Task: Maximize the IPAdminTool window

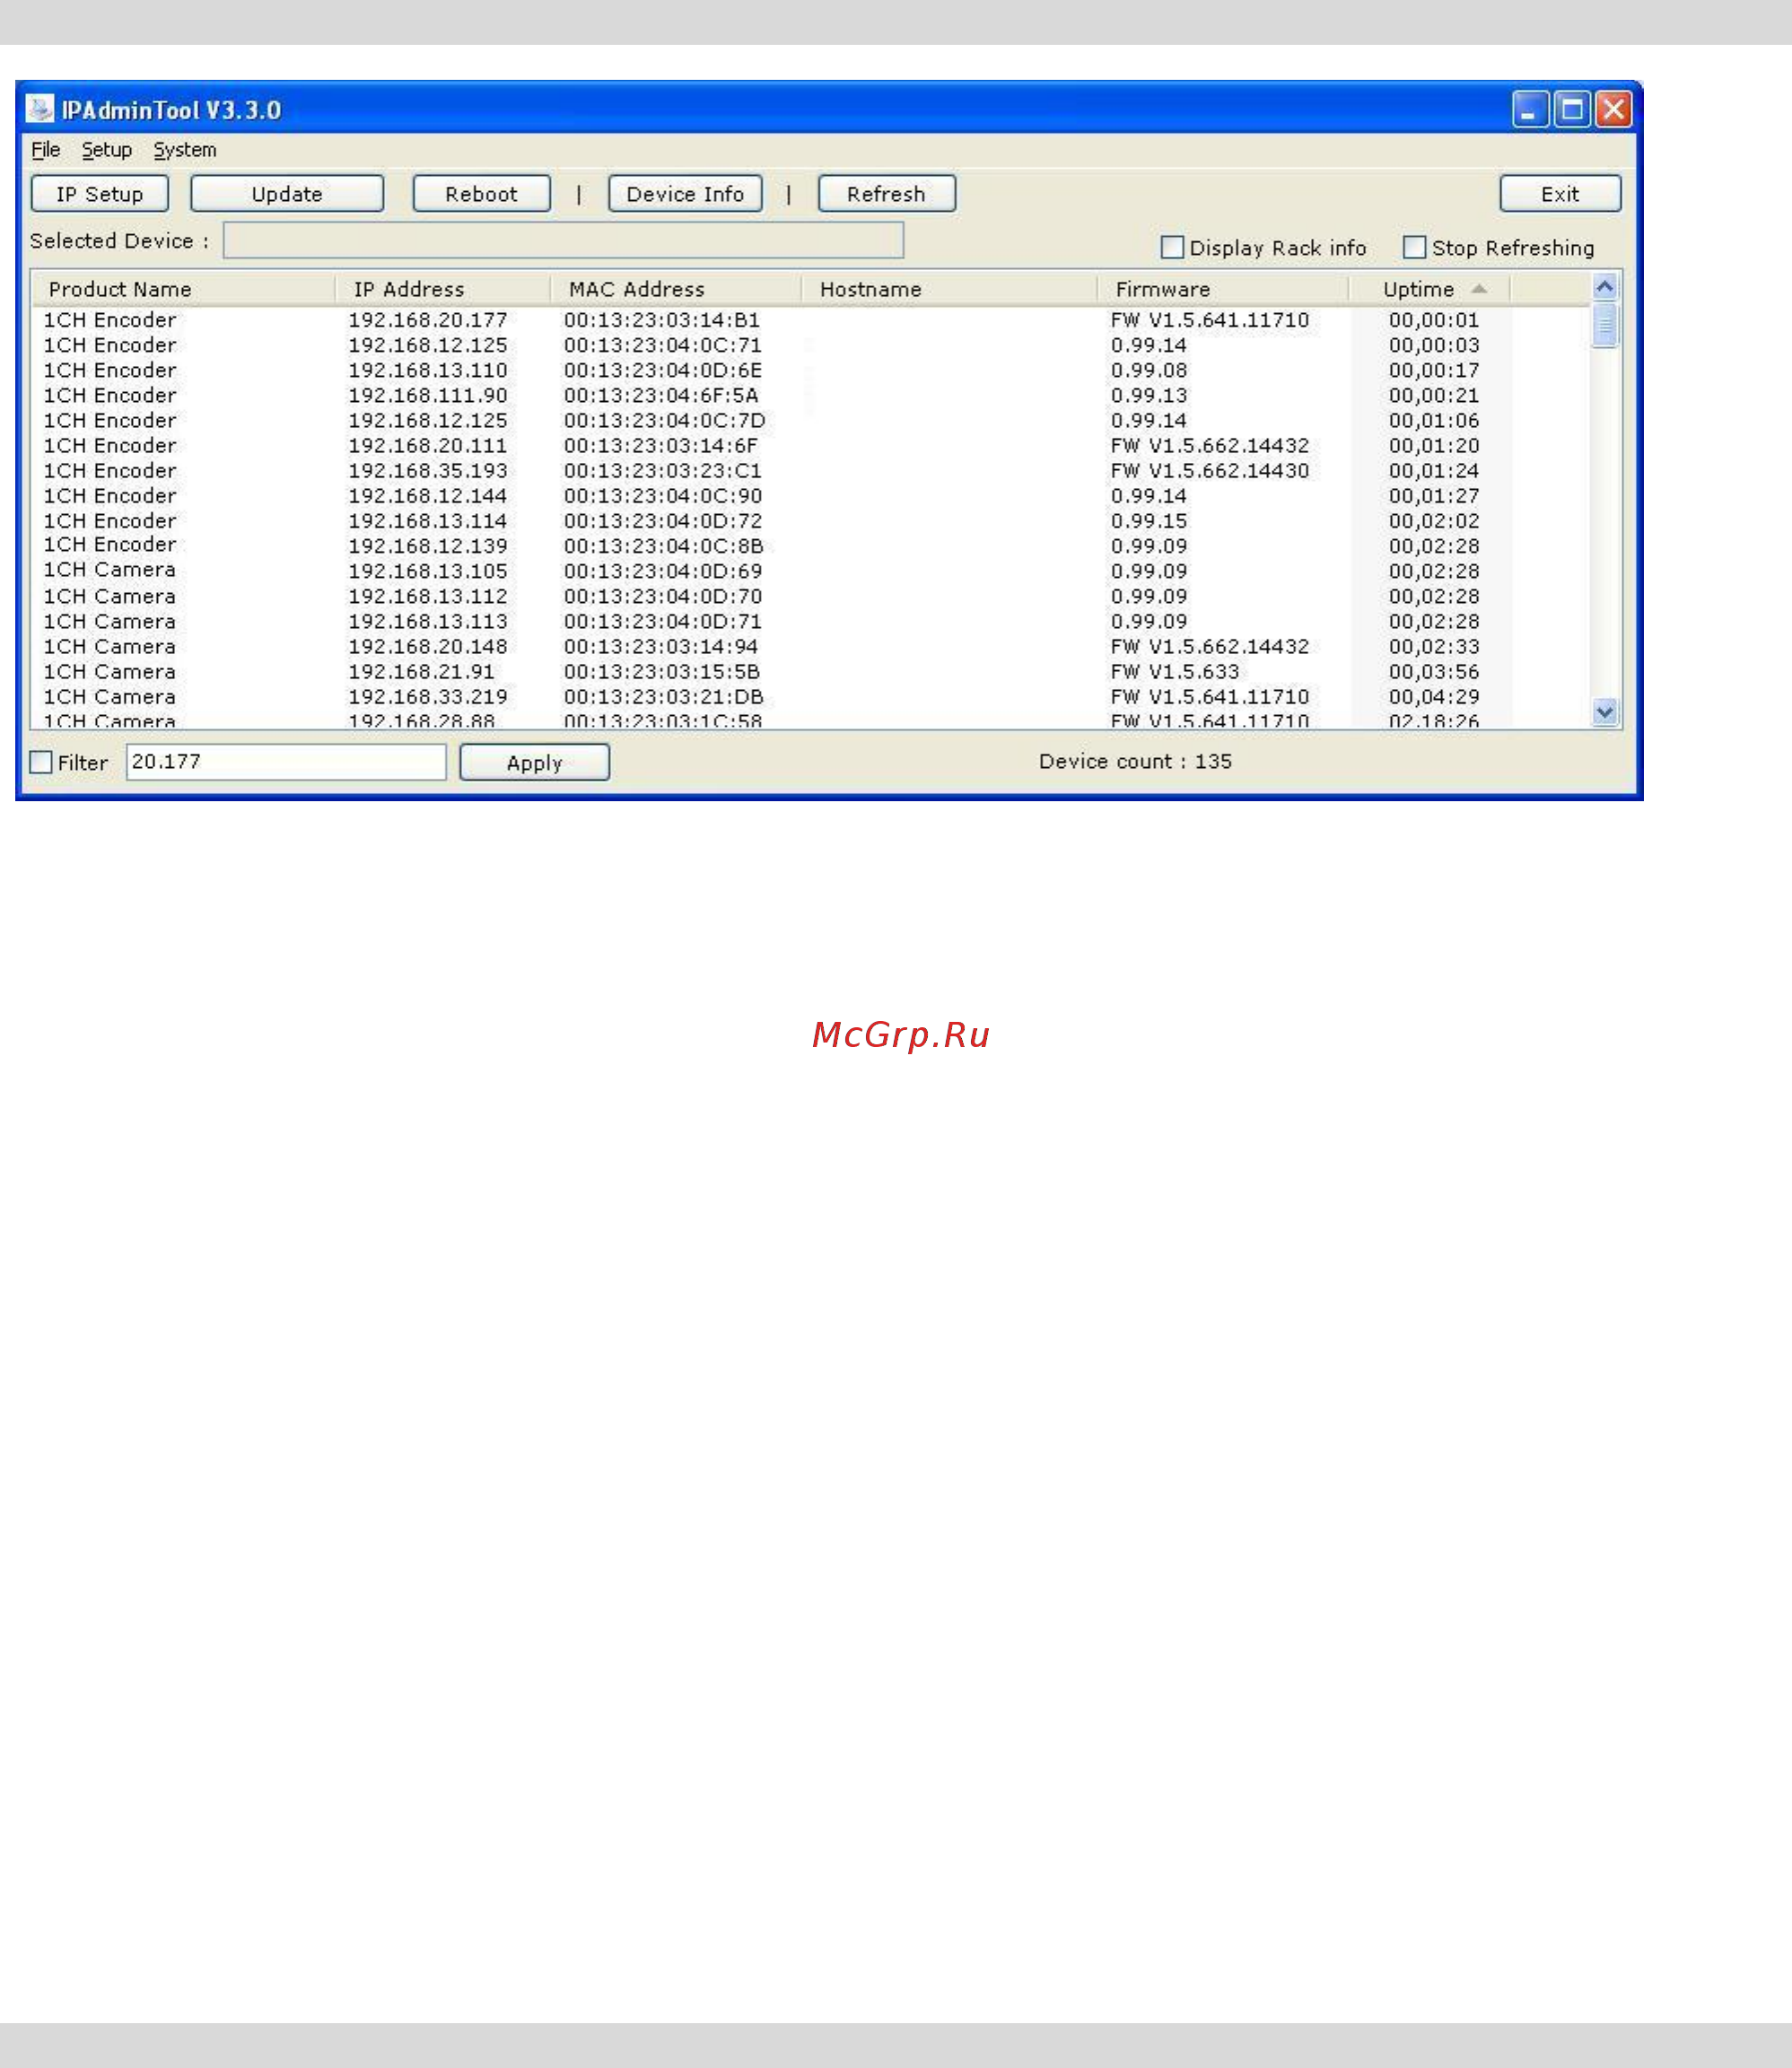Action: [x=1572, y=109]
